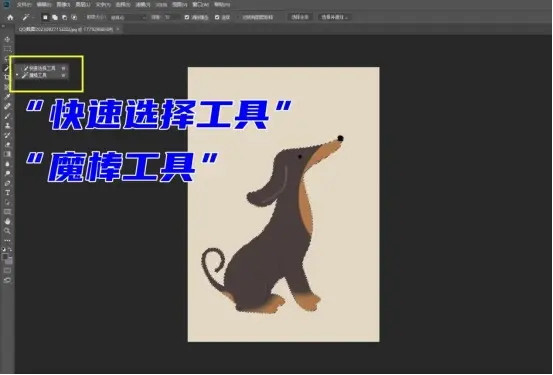Open the View menu
Screen dimensions: 553x375
179,5
